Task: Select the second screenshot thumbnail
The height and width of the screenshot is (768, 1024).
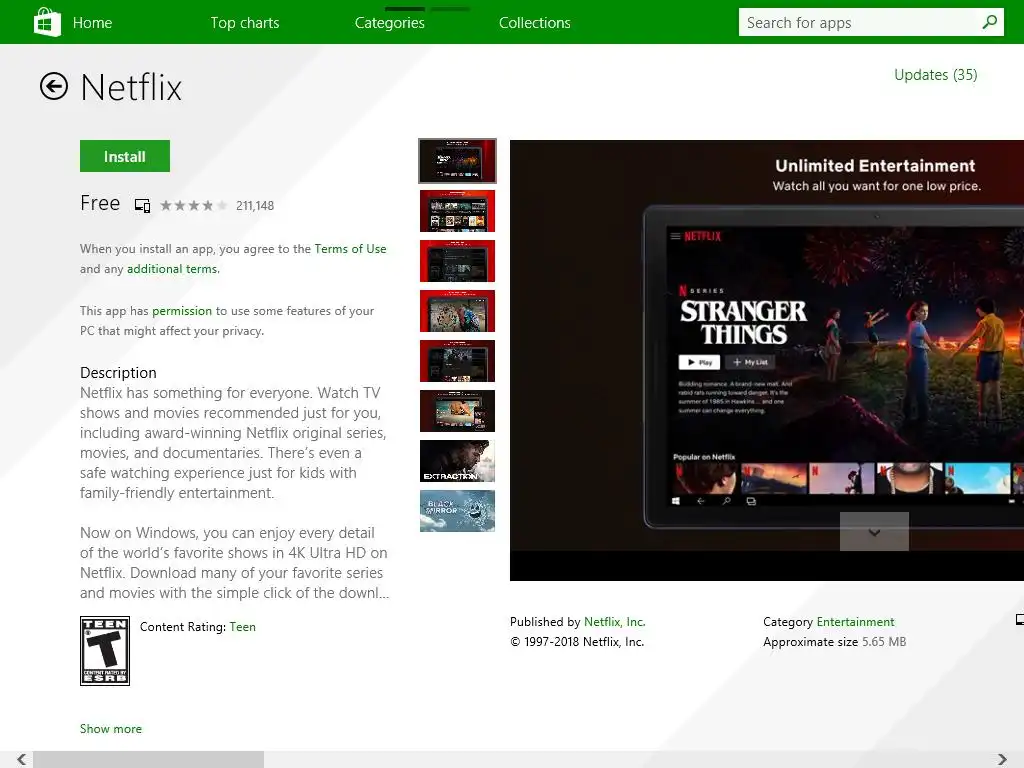Action: click(457, 211)
